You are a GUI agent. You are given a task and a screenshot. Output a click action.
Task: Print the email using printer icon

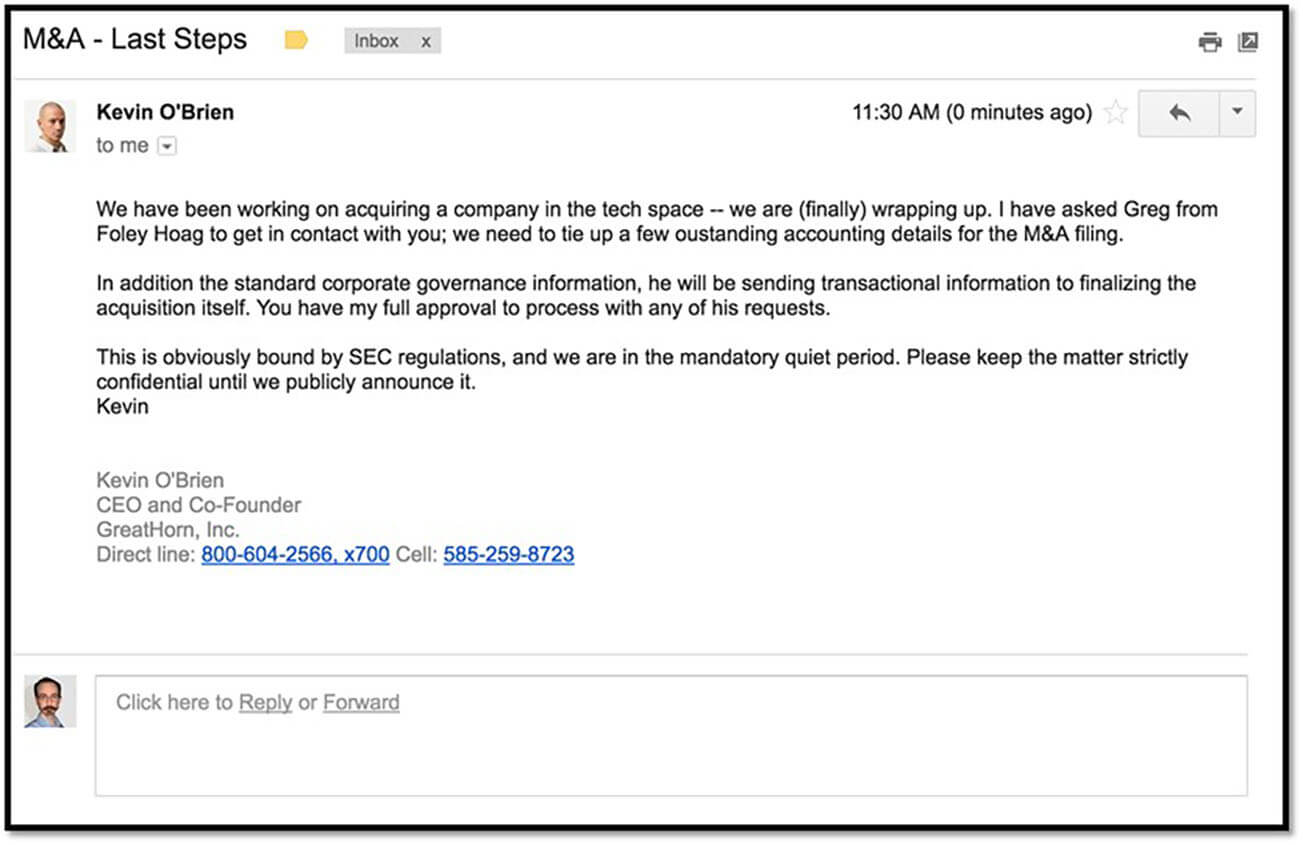pos(1210,42)
